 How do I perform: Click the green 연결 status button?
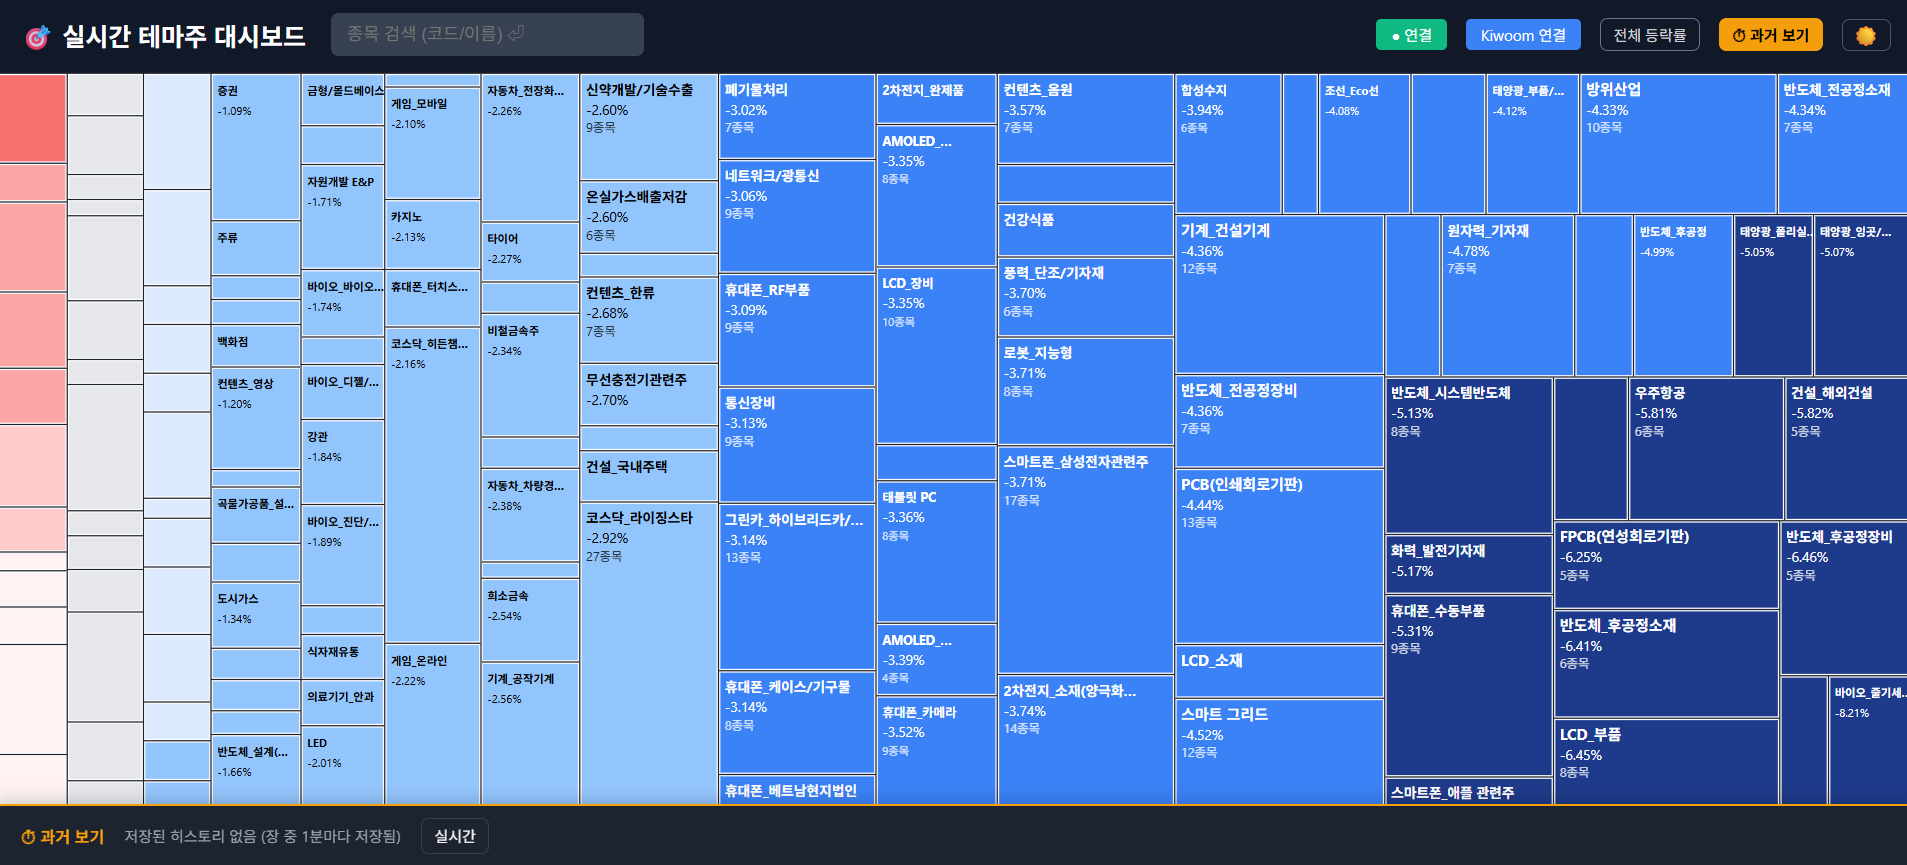(1411, 35)
